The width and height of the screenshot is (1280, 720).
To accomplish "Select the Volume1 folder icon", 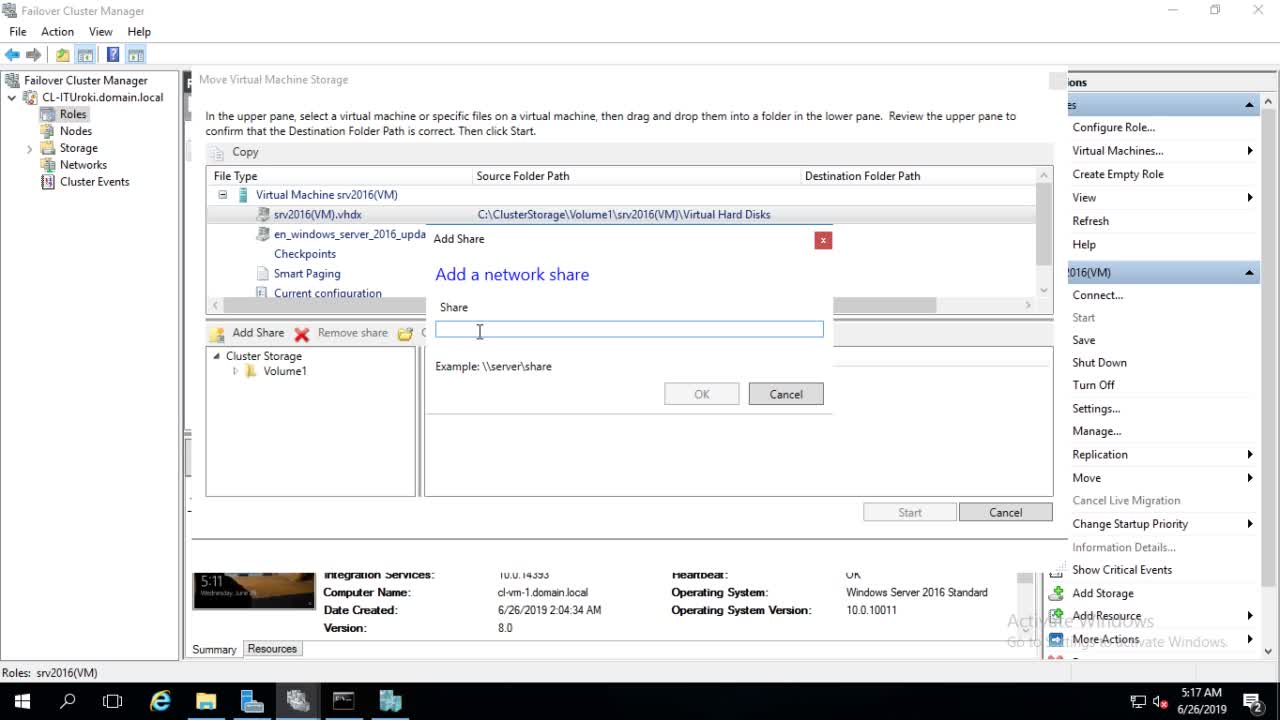I will pos(251,371).
